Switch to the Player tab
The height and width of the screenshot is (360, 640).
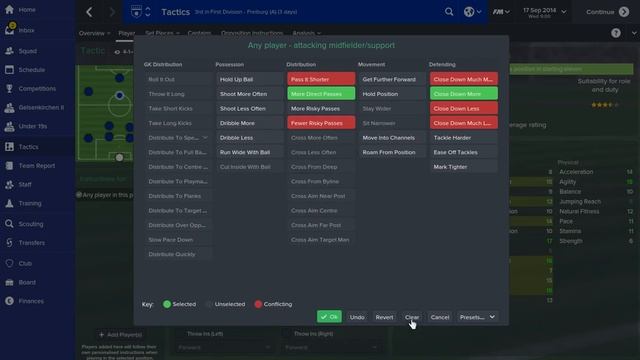(127, 33)
